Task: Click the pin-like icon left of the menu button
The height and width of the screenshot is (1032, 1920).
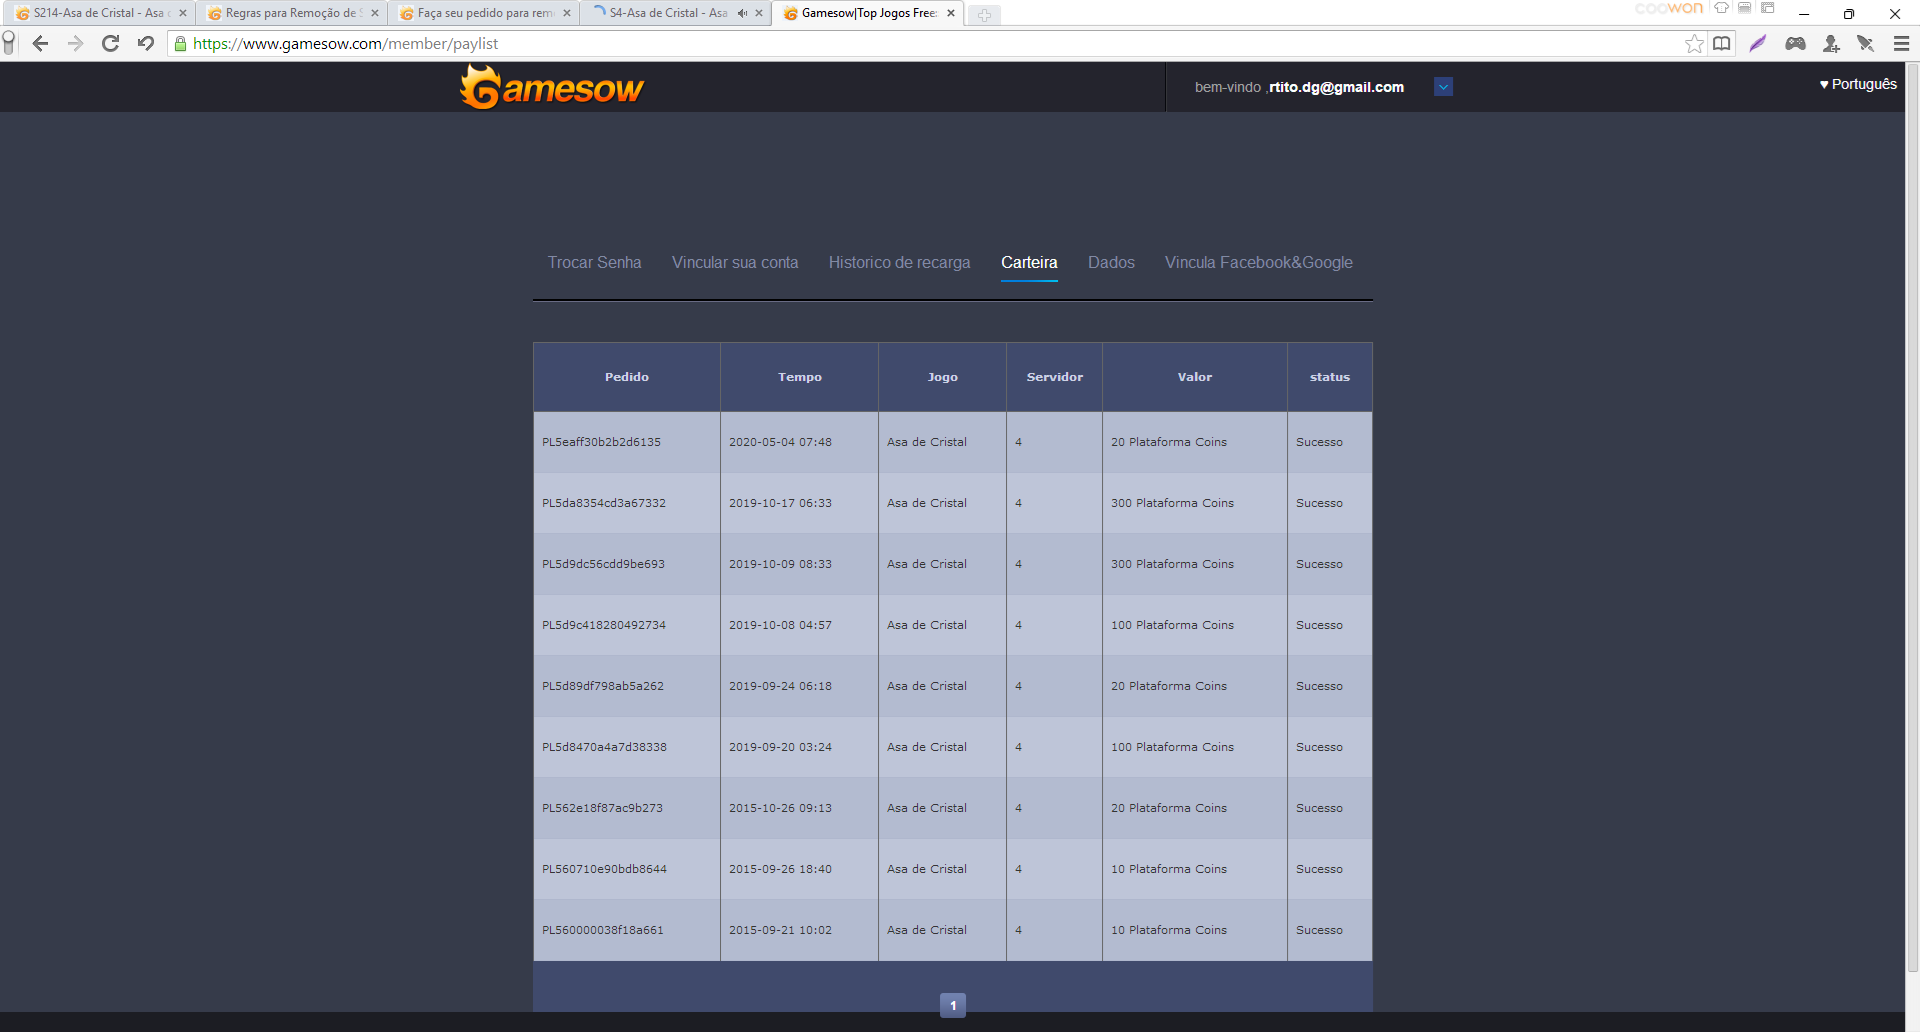Action: click(1865, 43)
